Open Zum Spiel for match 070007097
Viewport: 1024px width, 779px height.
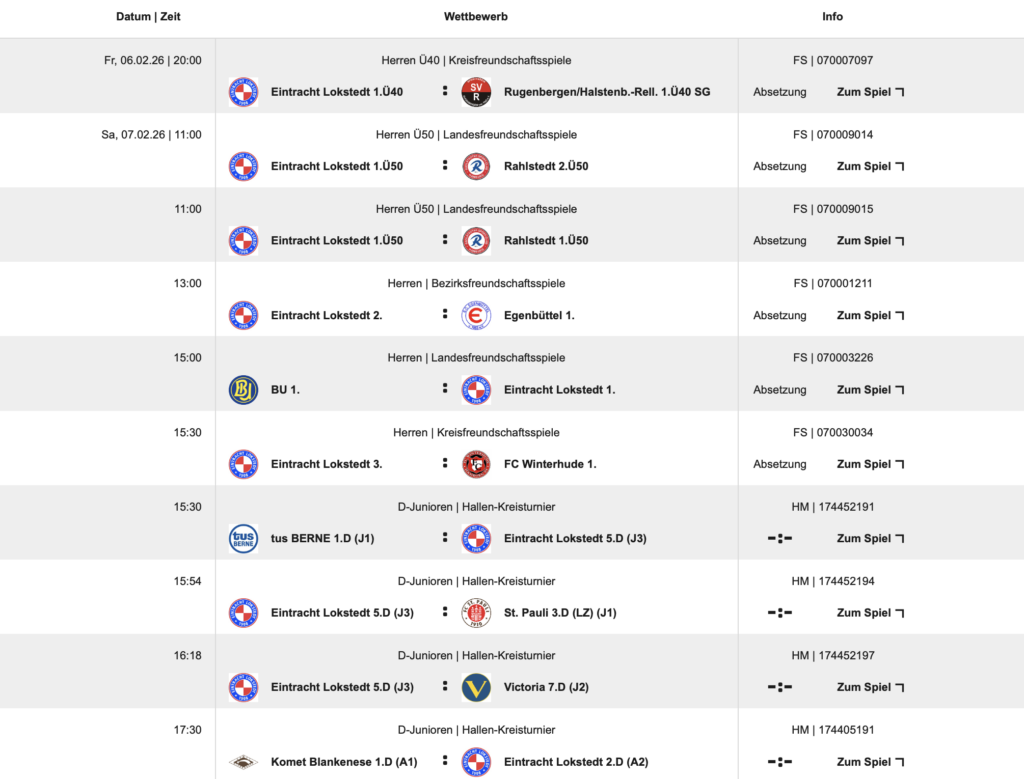[x=870, y=92]
